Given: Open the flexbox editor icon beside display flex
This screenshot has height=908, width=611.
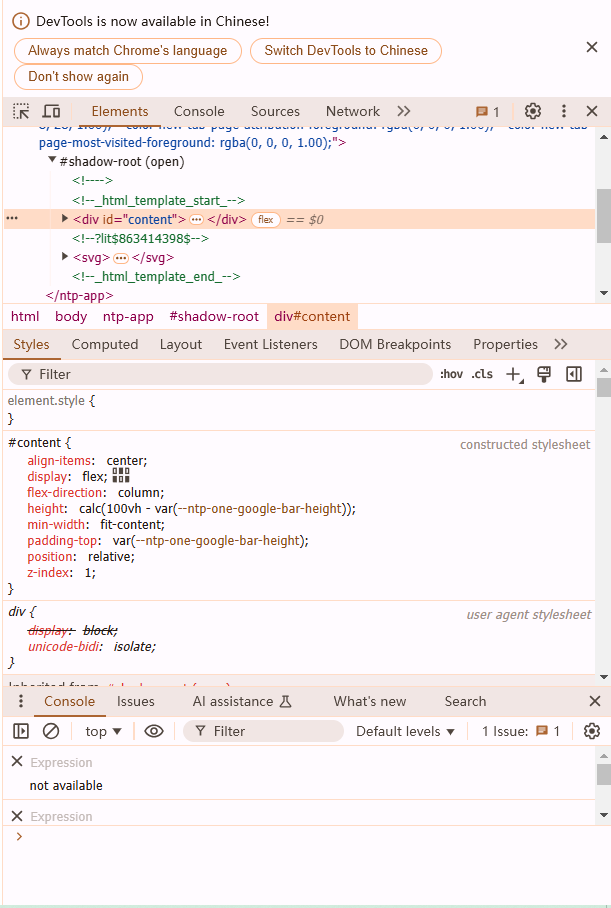Looking at the screenshot, I should [x=121, y=476].
